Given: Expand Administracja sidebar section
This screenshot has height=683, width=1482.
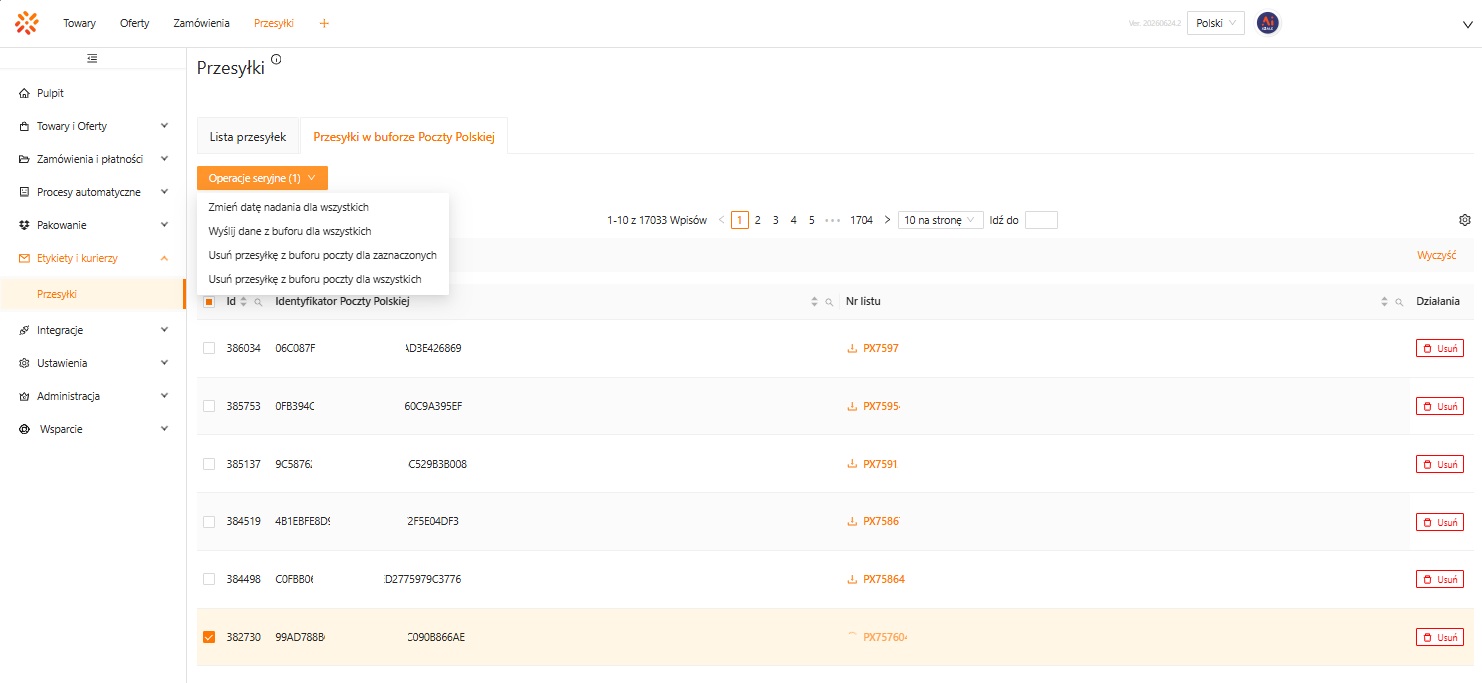Looking at the screenshot, I should [92, 396].
